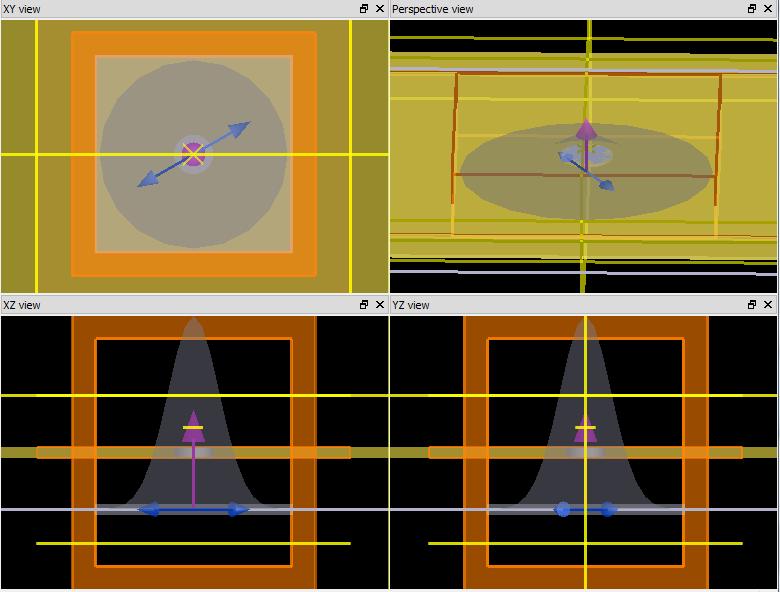
Task: Float the XY view panel
Action: pyautogui.click(x=364, y=9)
